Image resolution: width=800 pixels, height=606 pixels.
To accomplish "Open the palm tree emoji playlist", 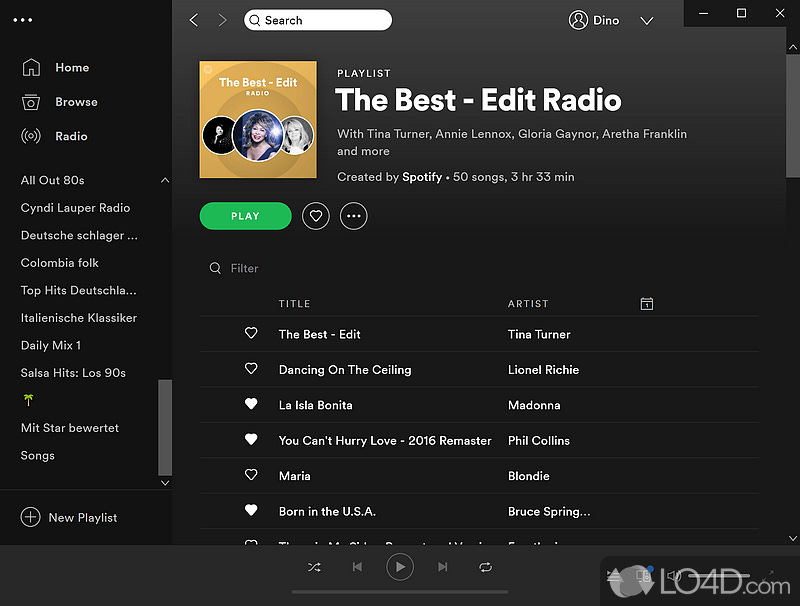I will (x=28, y=400).
